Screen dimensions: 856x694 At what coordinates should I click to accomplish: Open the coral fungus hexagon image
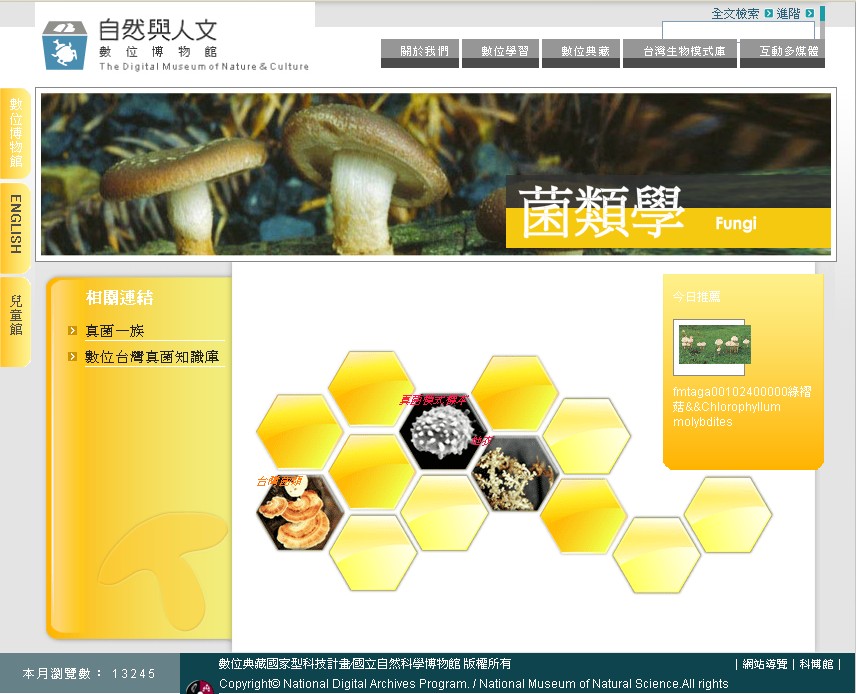[x=513, y=473]
